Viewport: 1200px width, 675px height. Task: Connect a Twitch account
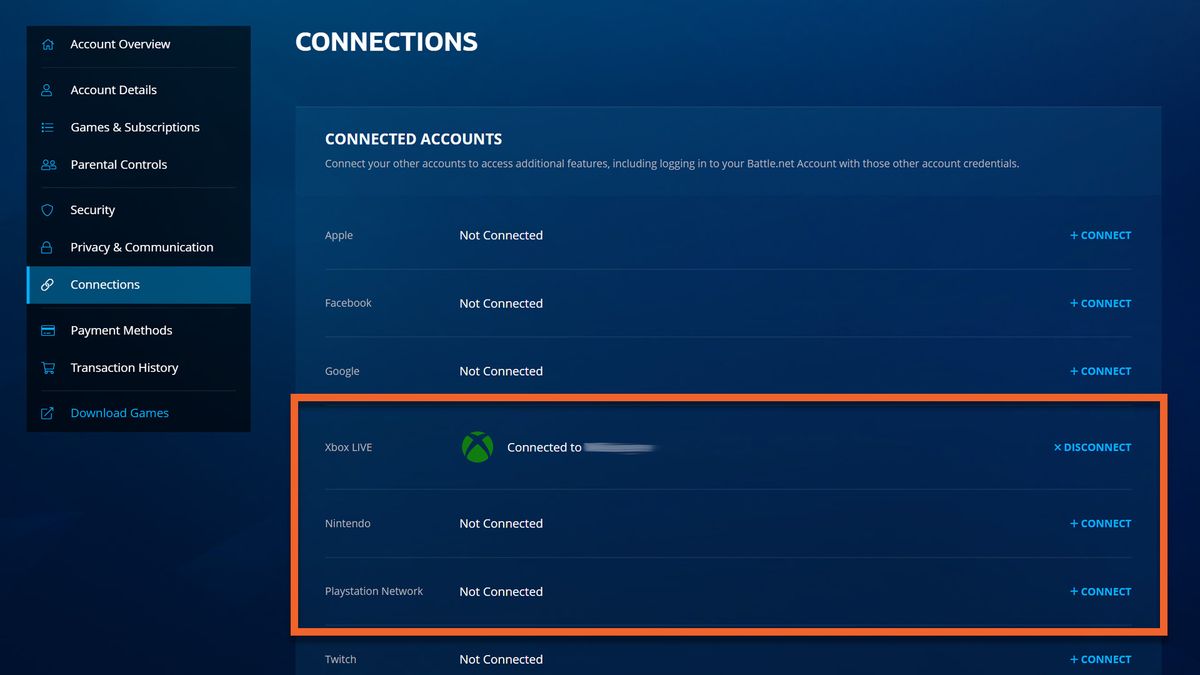[x=1100, y=659]
